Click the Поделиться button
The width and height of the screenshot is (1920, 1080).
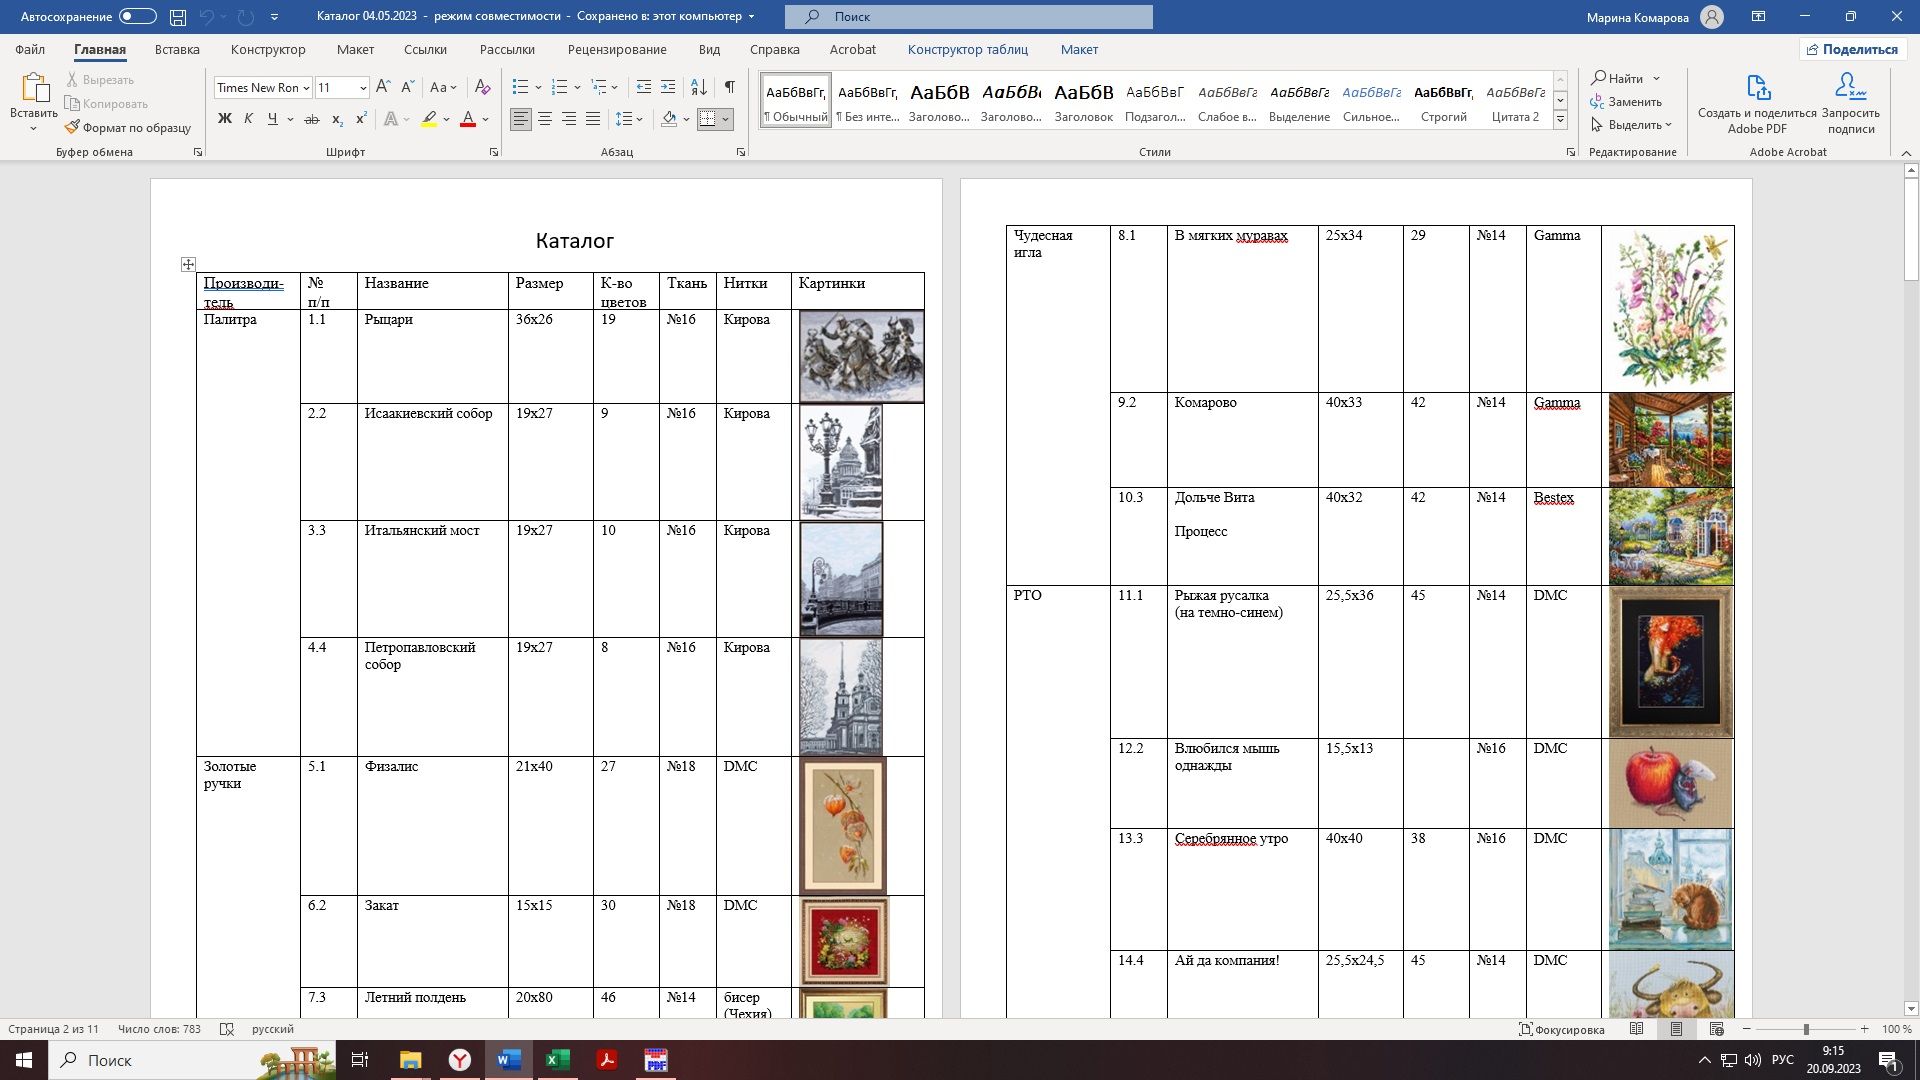coord(1851,49)
